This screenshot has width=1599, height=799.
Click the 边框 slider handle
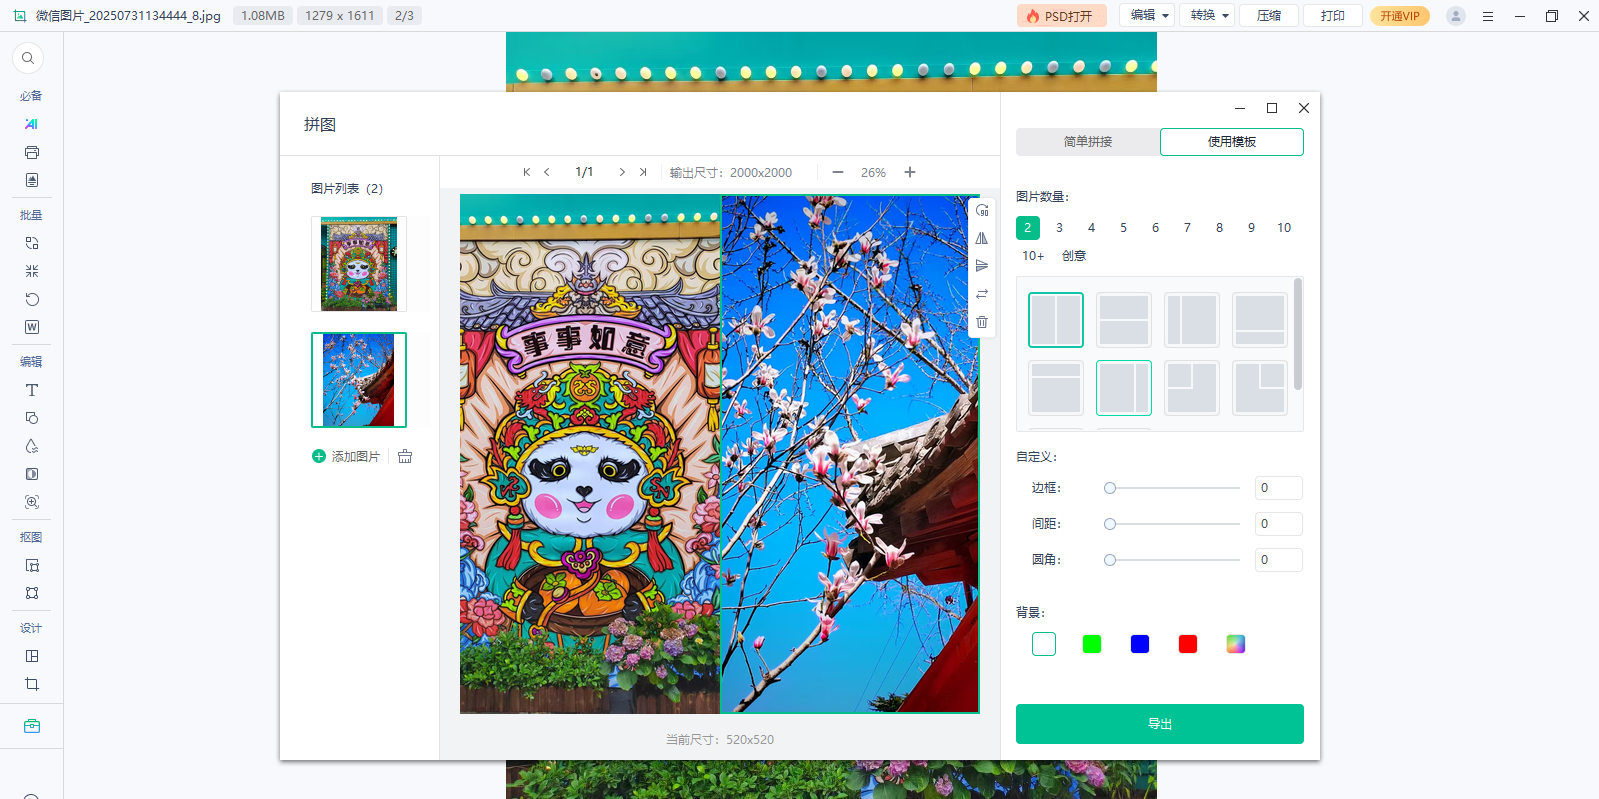[x=1110, y=488]
